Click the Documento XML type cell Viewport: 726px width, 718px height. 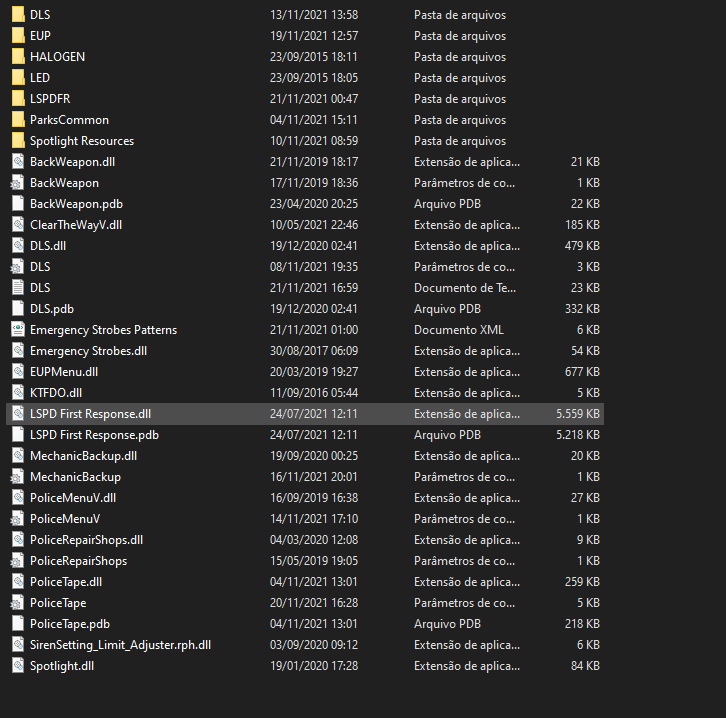pos(459,330)
